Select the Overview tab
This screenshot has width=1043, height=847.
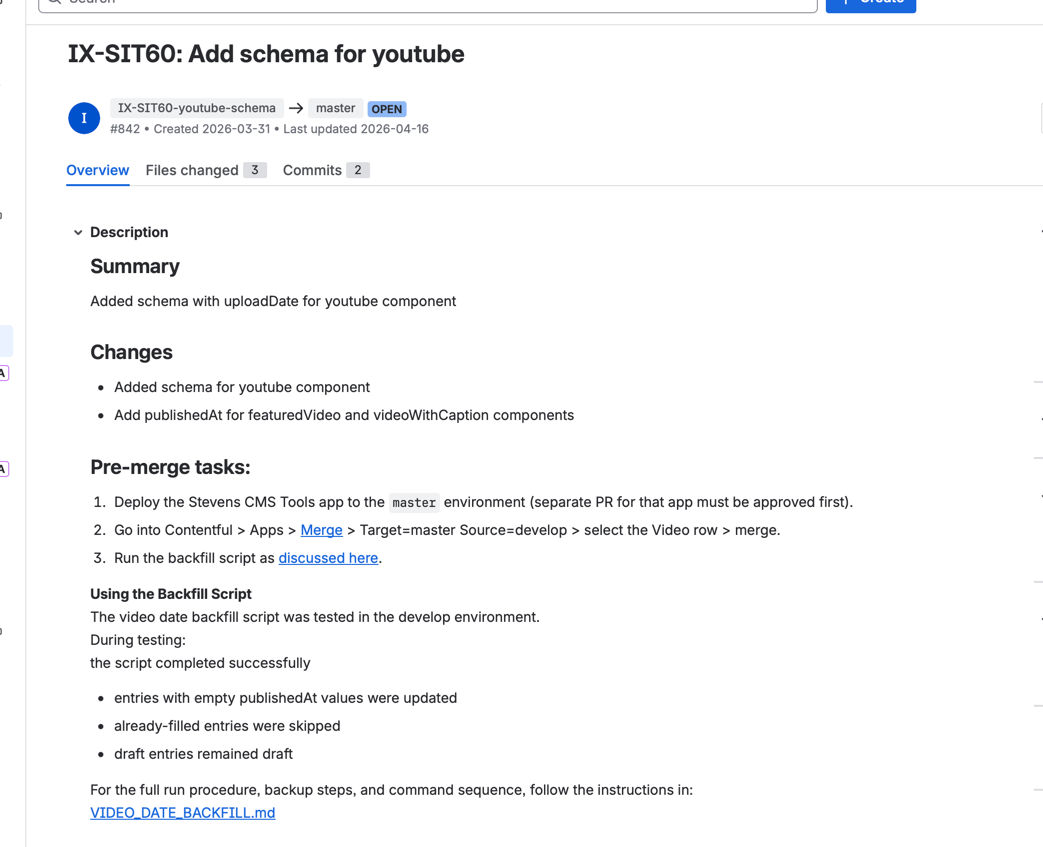click(x=97, y=170)
